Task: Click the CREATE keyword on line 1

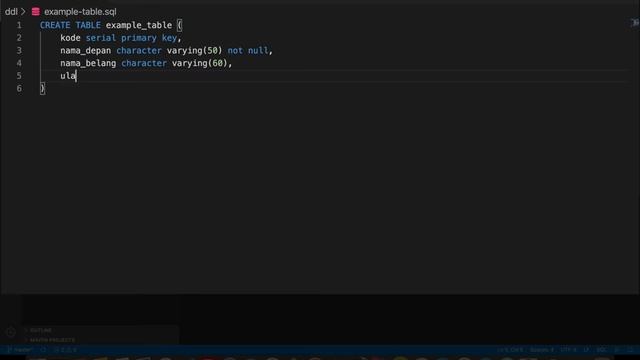Action: (55, 25)
